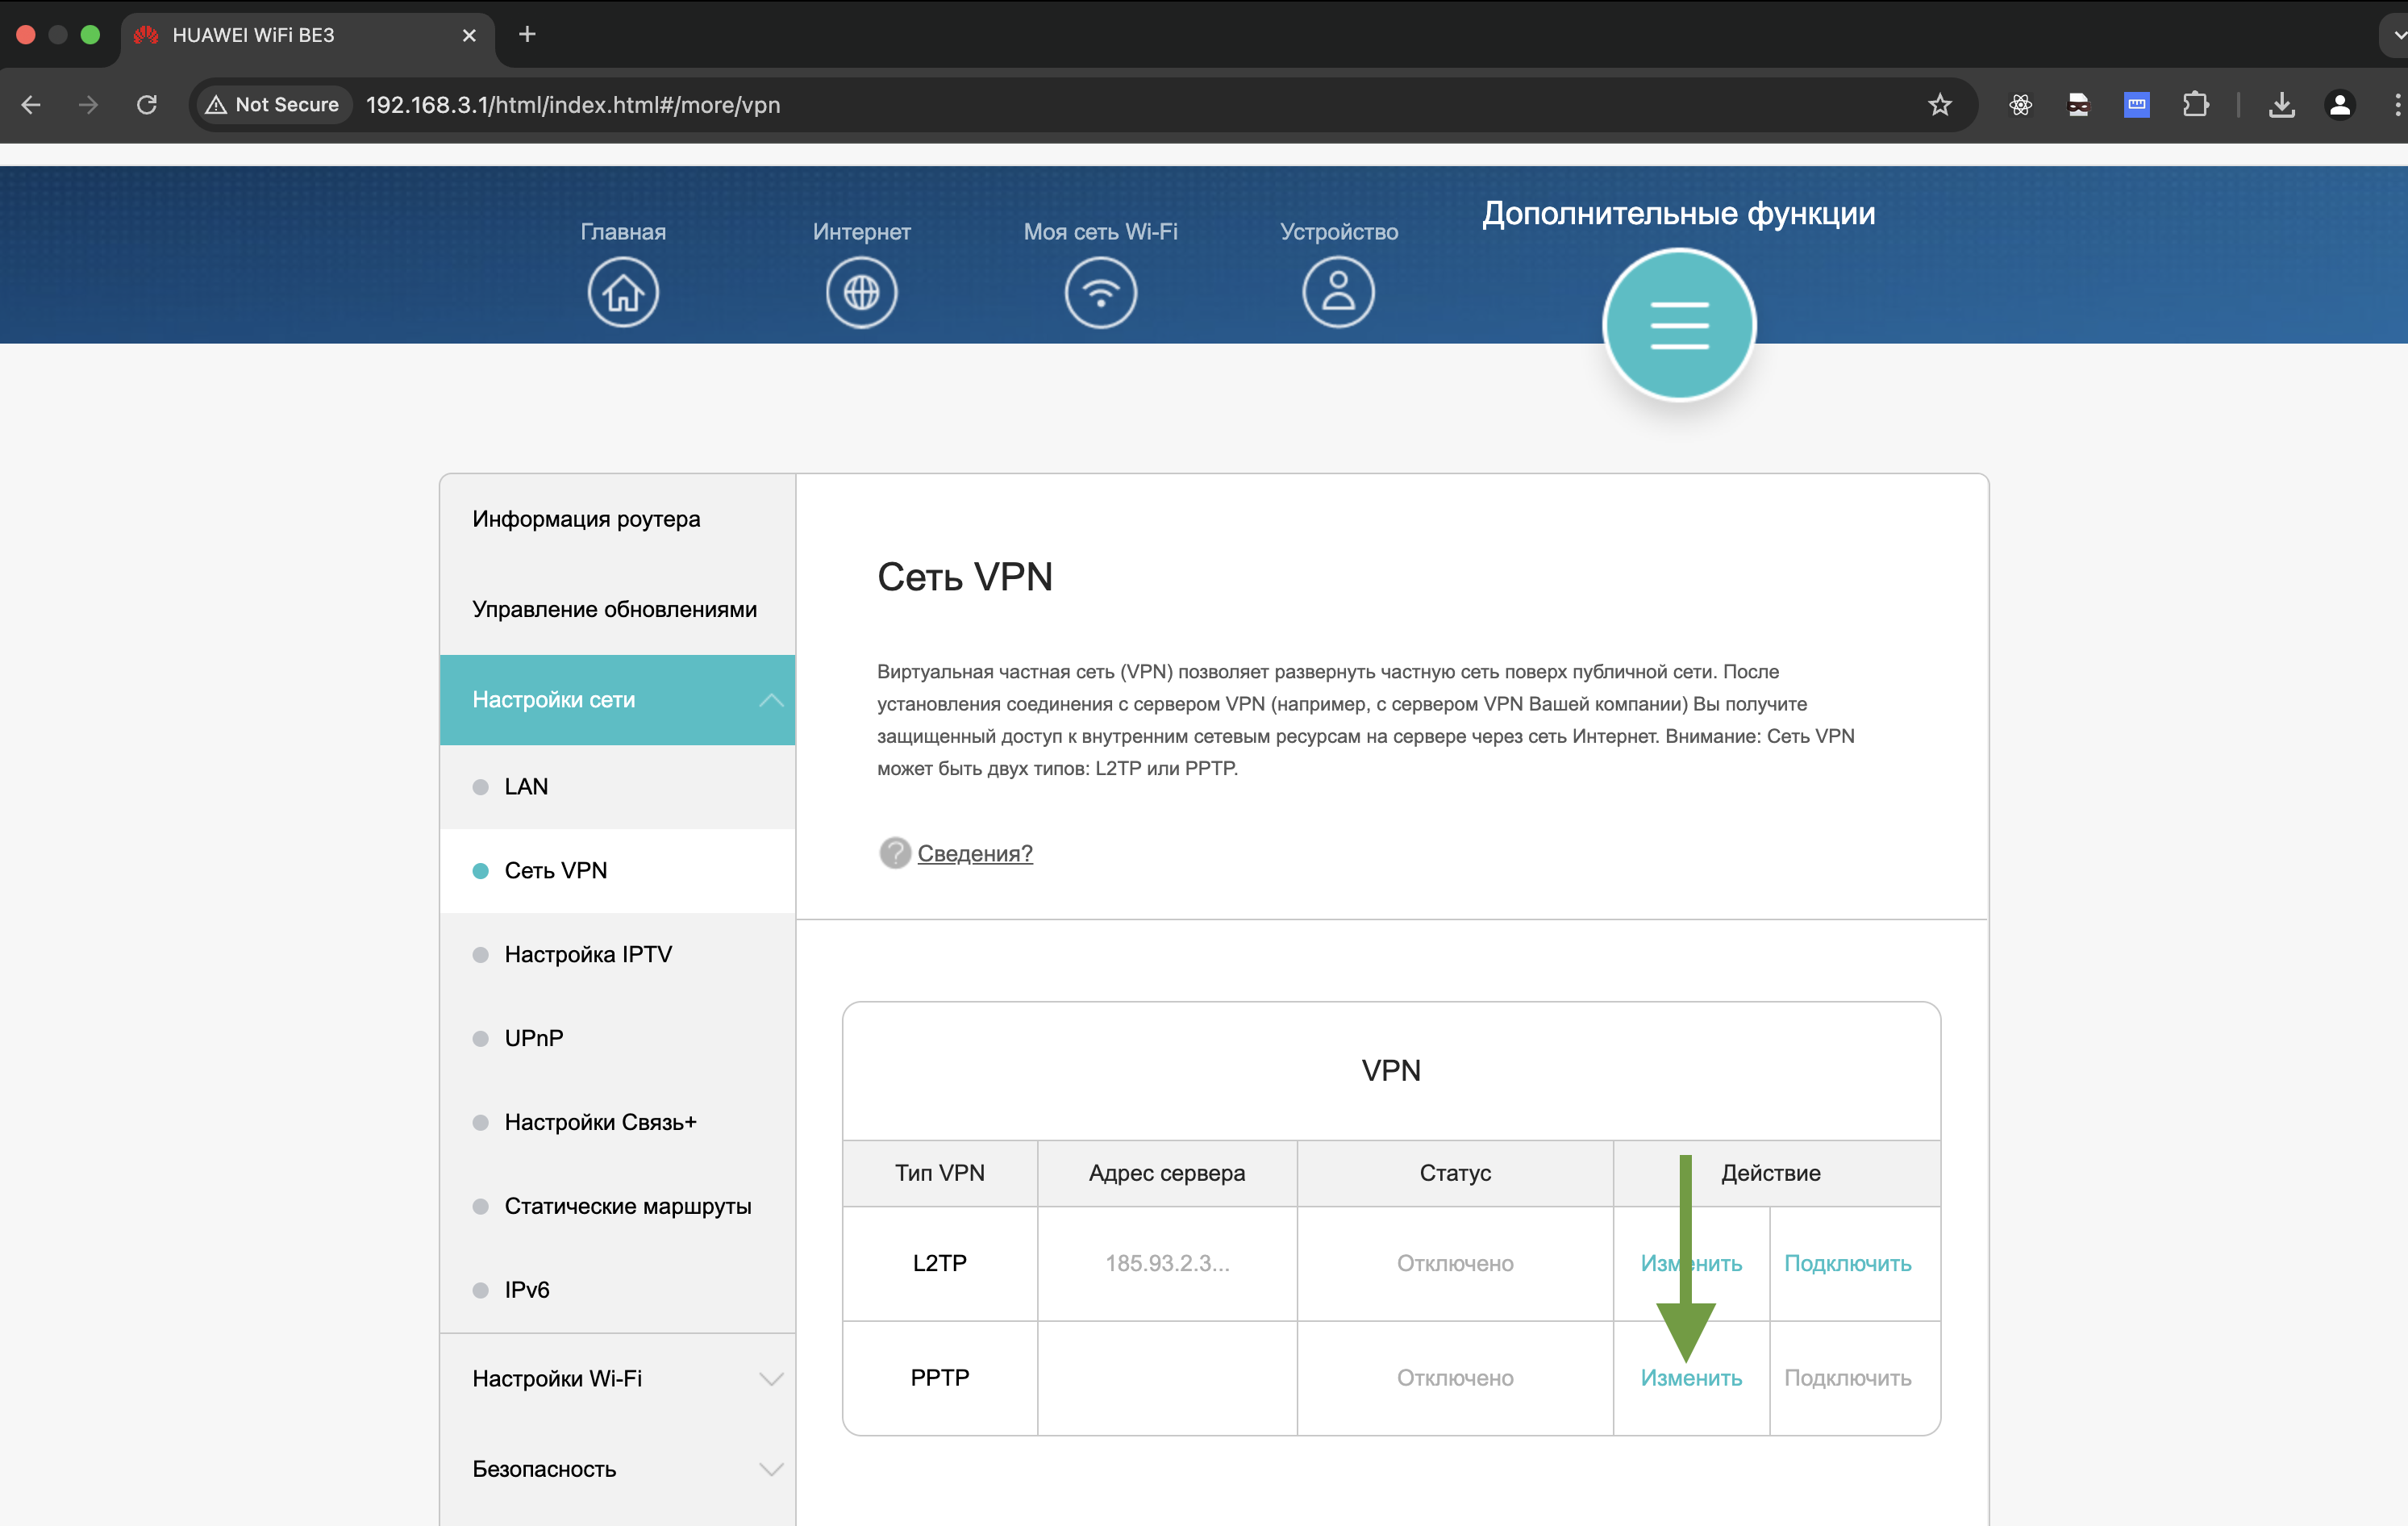Open Дополнительные функции hamburger menu icon
Screen dimensions: 2408x1526
coord(1679,324)
